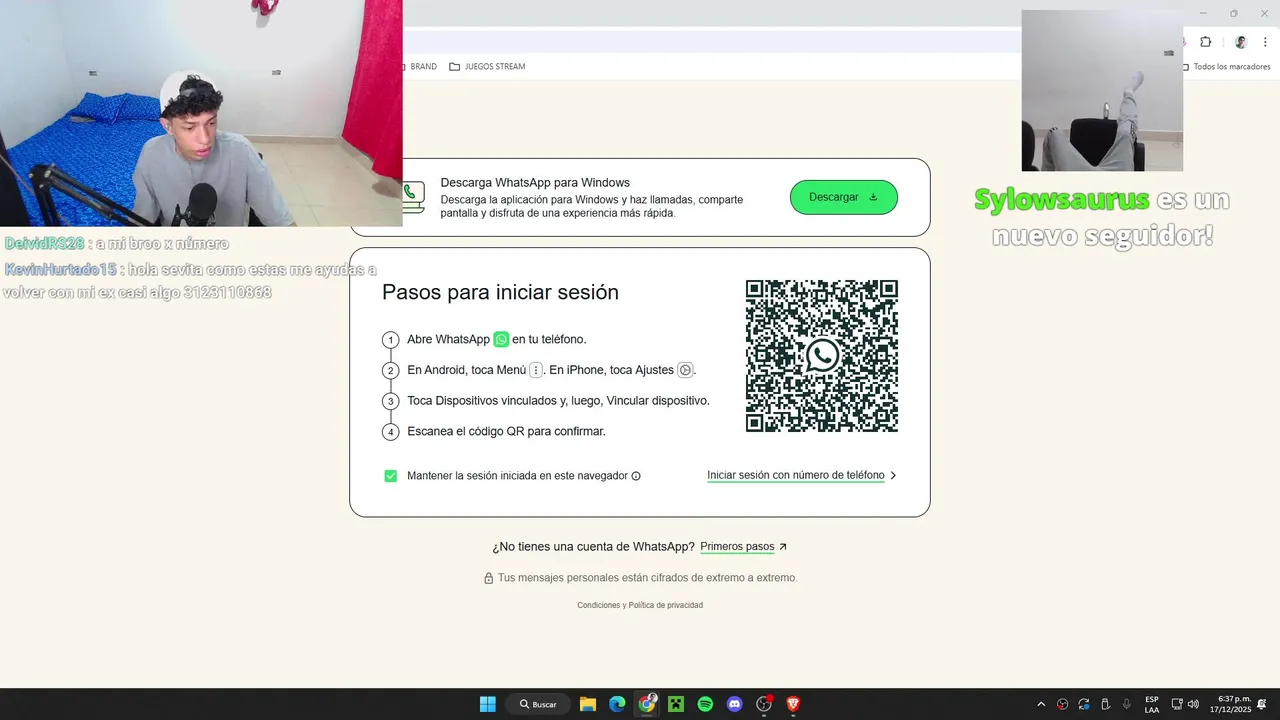
Task: Click the iPhone Ajustes gear icon in step 2
Action: 685,370
